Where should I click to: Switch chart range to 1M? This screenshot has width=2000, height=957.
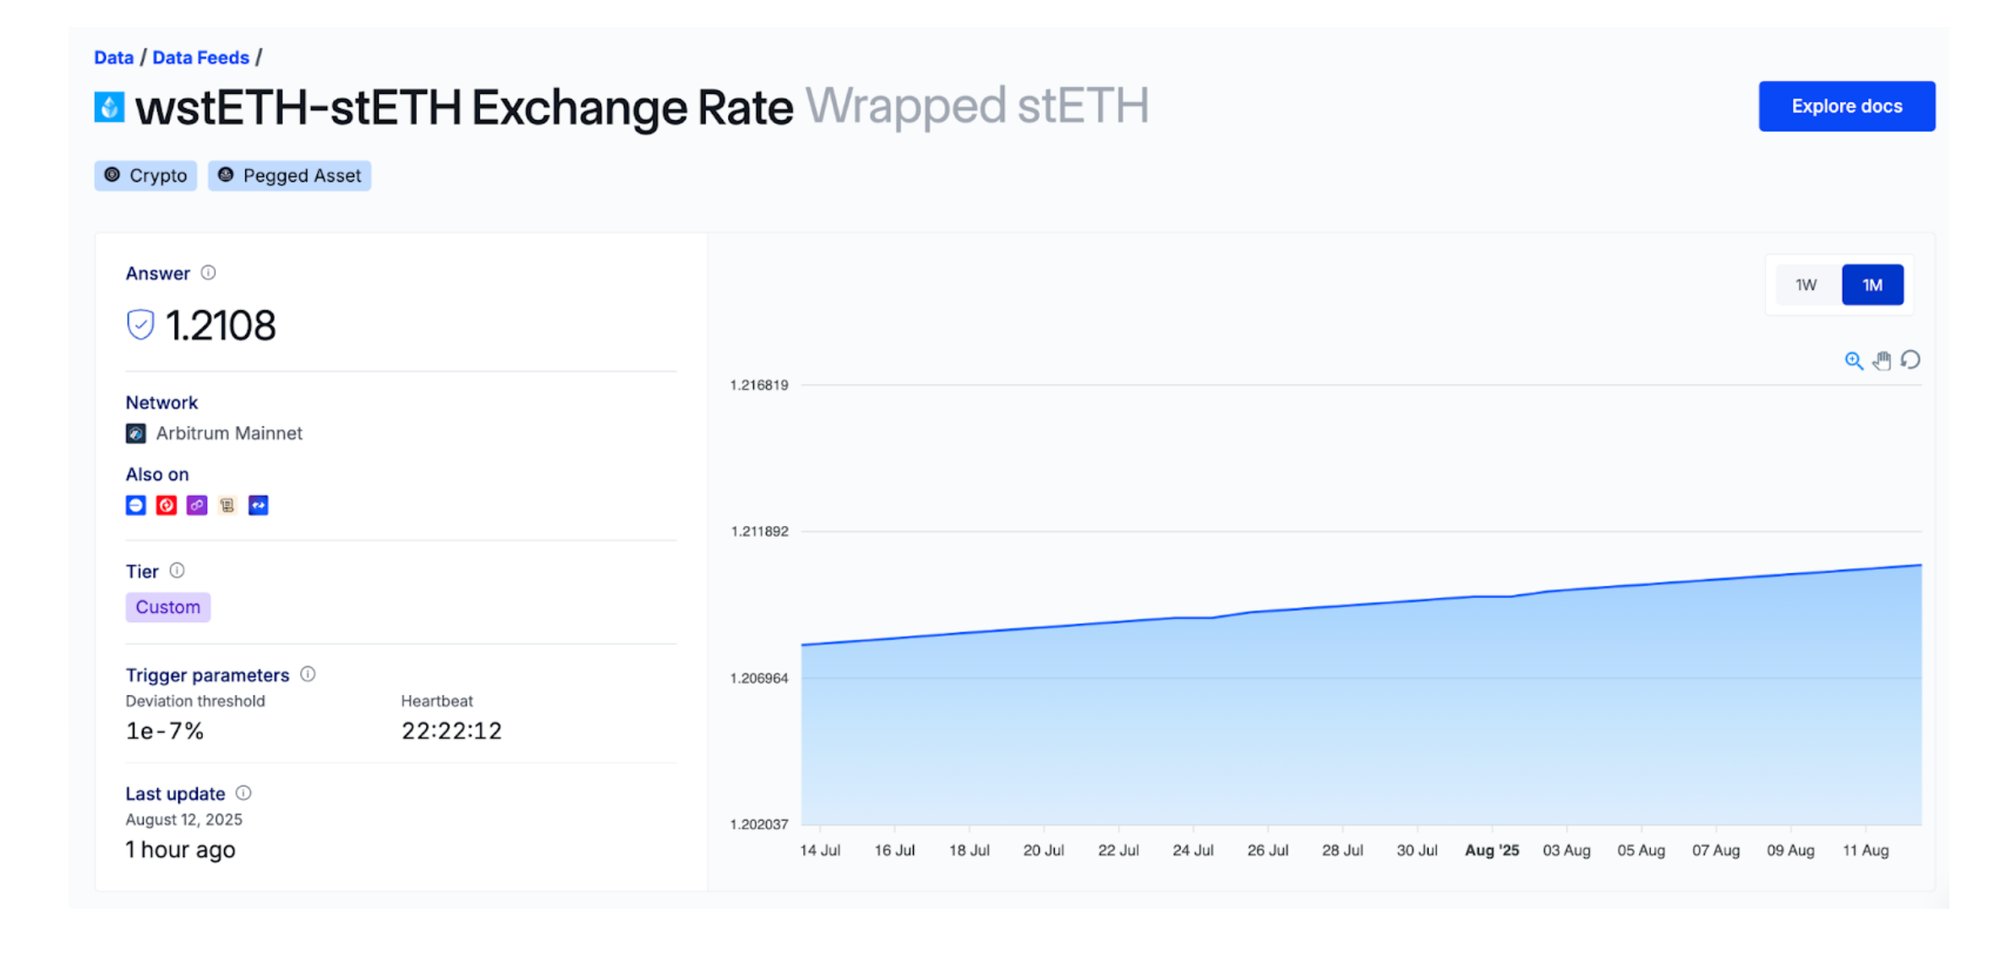pos(1872,286)
